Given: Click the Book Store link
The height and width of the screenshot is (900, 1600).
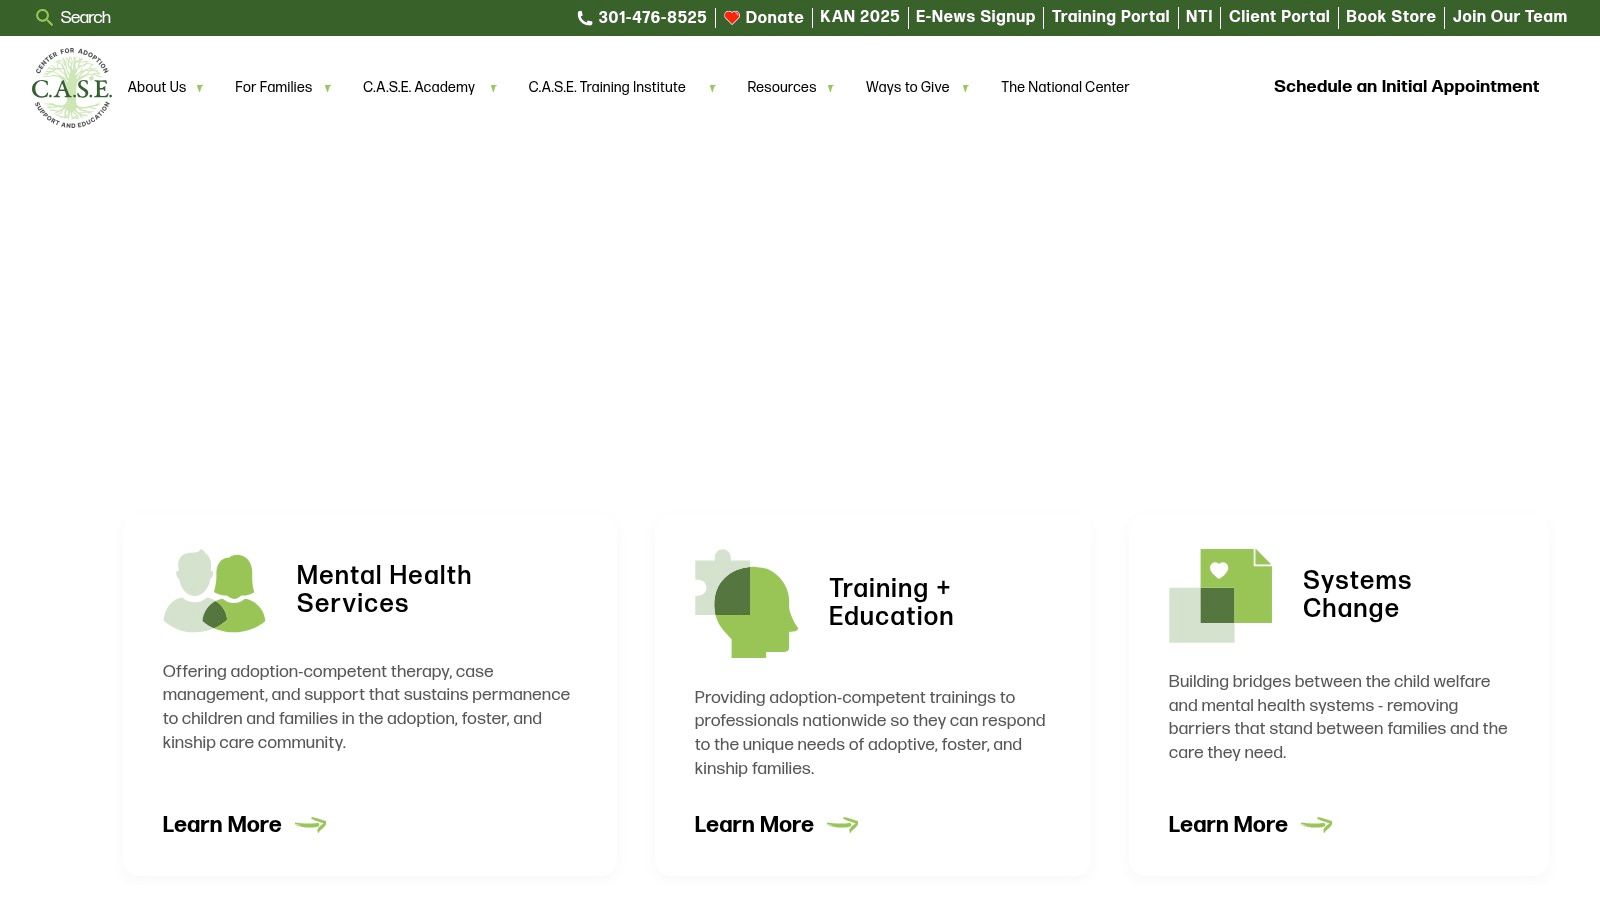Looking at the screenshot, I should pos(1390,17).
